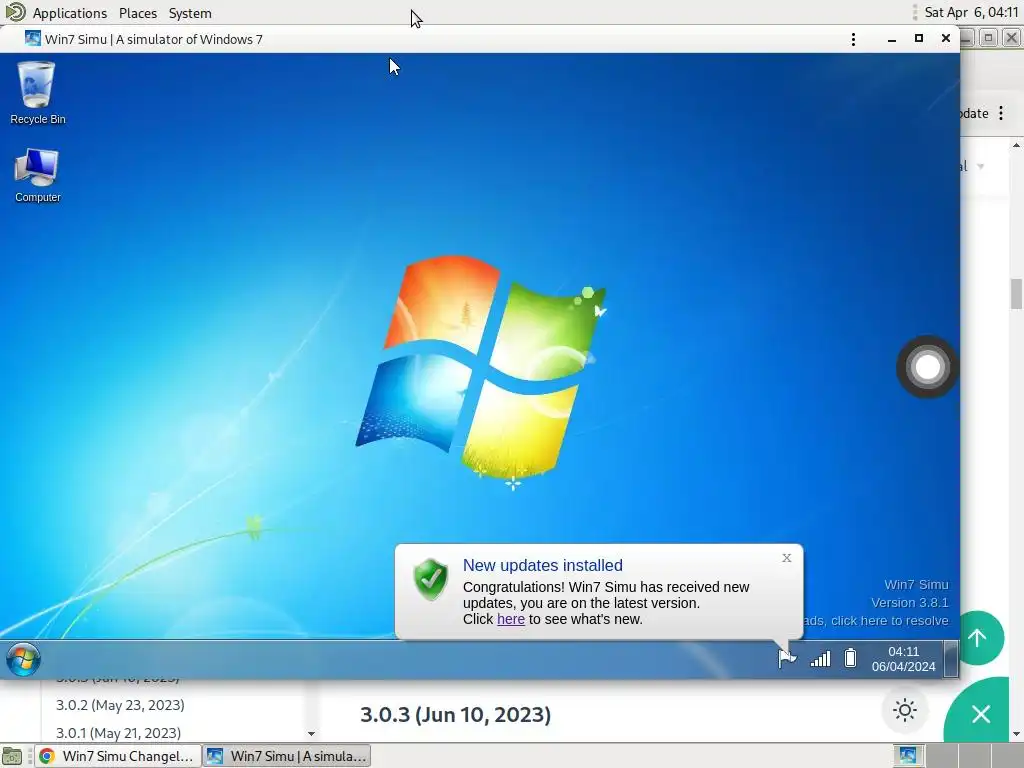Image resolution: width=1024 pixels, height=768 pixels.
Task: Maximize the Win7 Simu window
Action: 918,39
